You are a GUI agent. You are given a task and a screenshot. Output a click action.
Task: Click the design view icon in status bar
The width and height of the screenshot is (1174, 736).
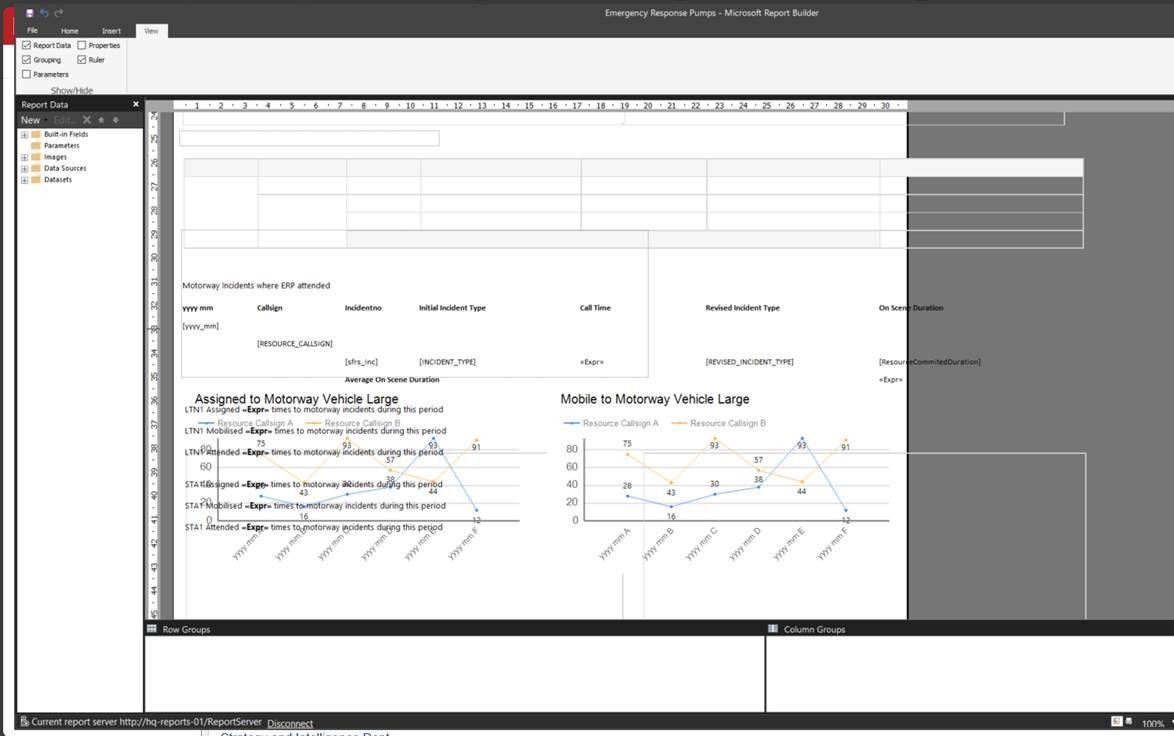coord(1116,722)
